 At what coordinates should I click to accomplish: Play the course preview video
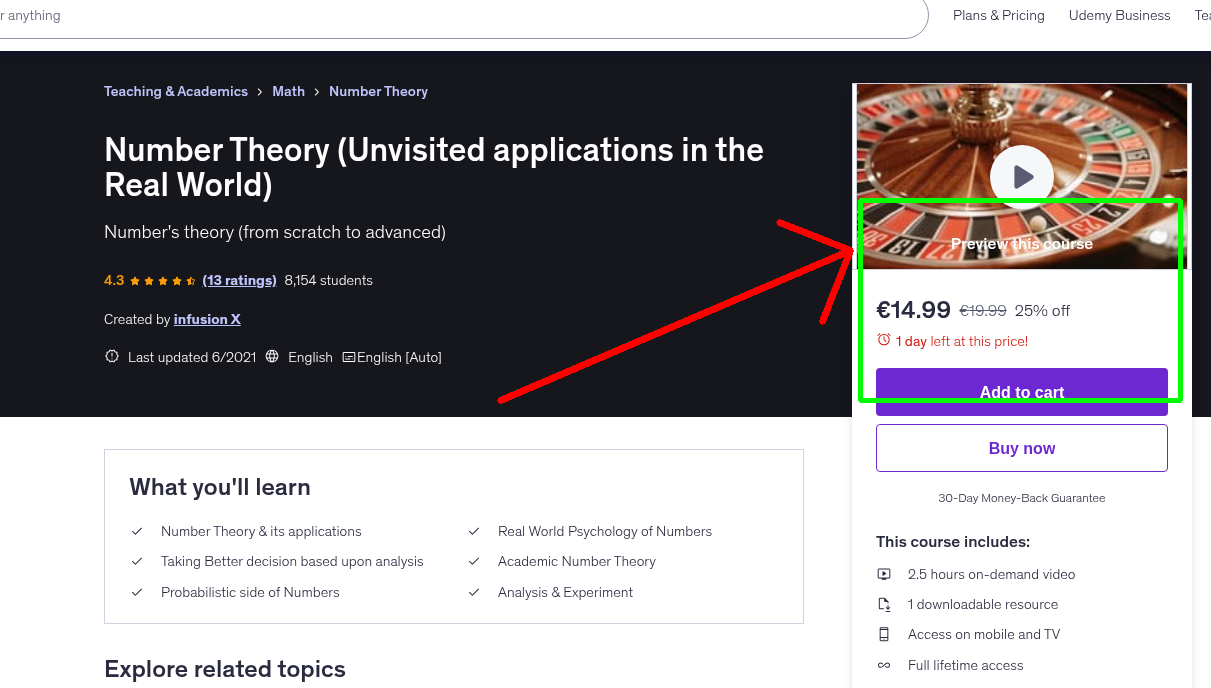[x=1021, y=177]
